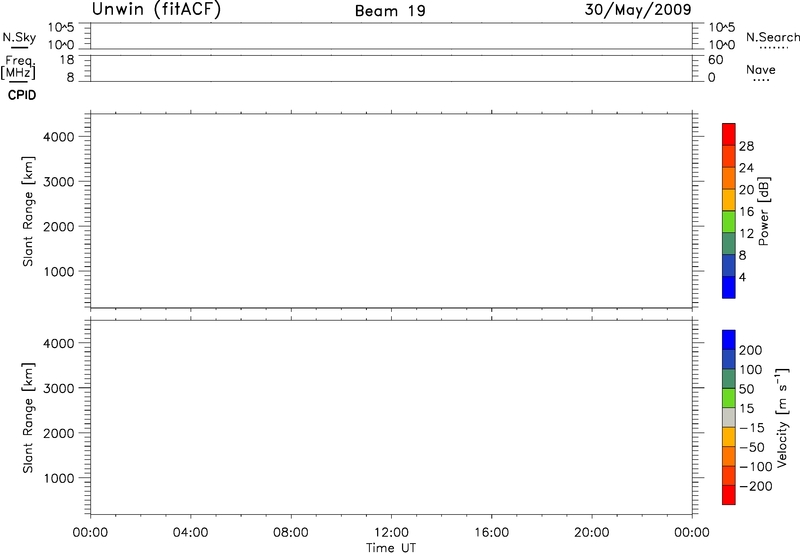Viewport: 800px width, 554px height.
Task: Click the 'Velocity [m s-1]' colorbar title
Action: tap(782, 417)
